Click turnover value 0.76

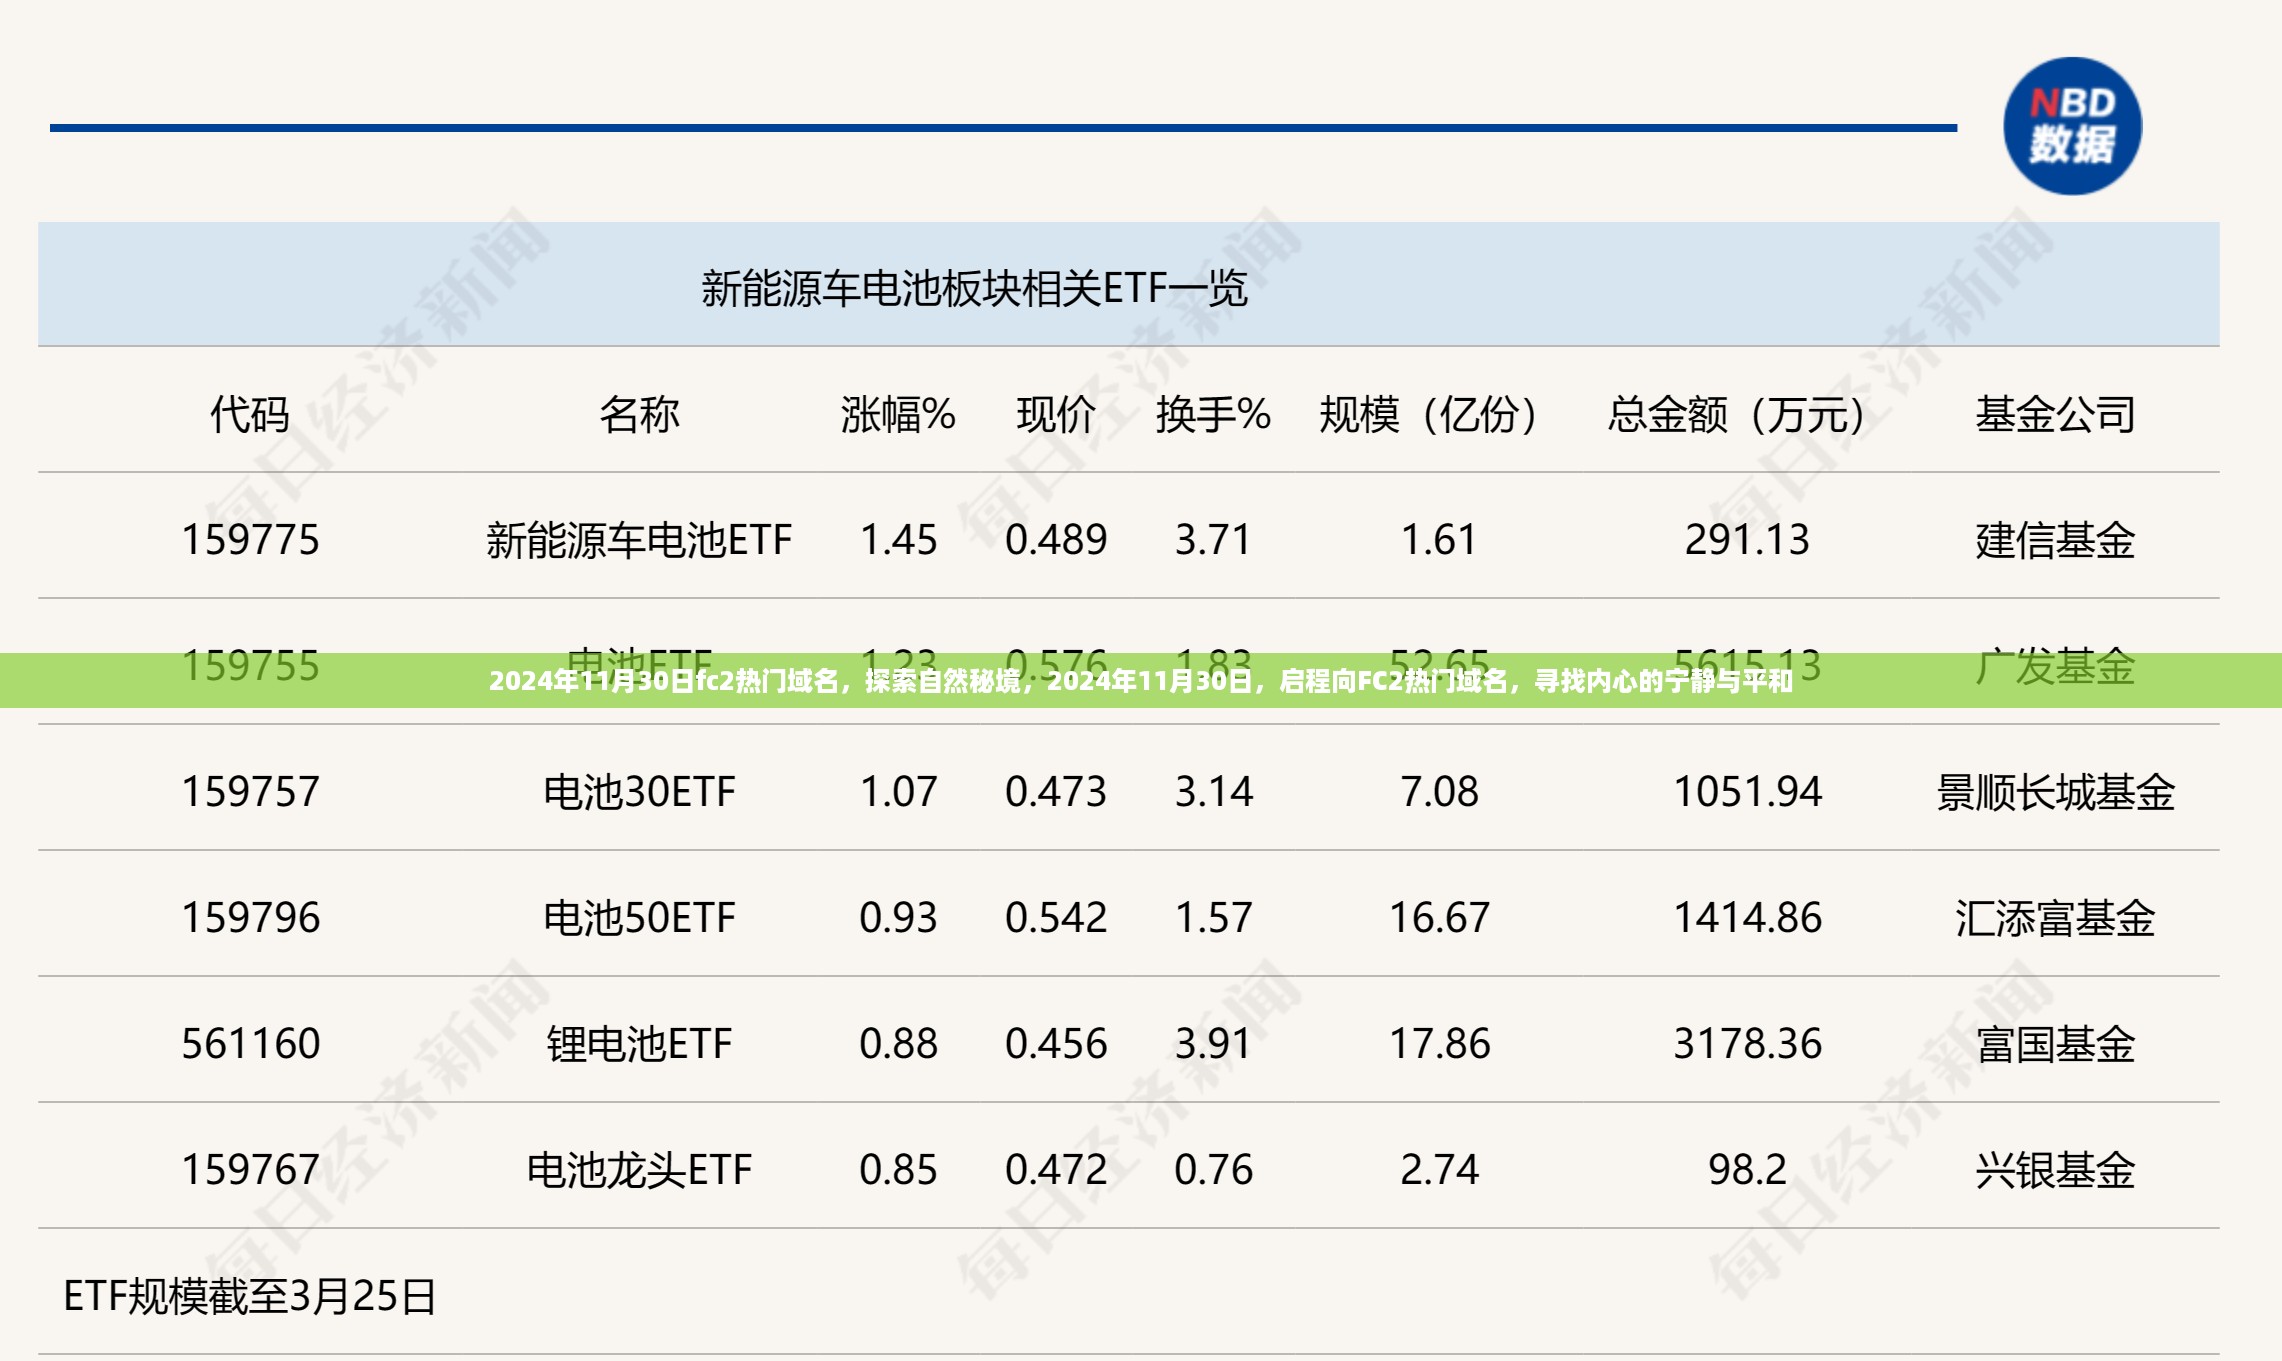pos(1213,1170)
